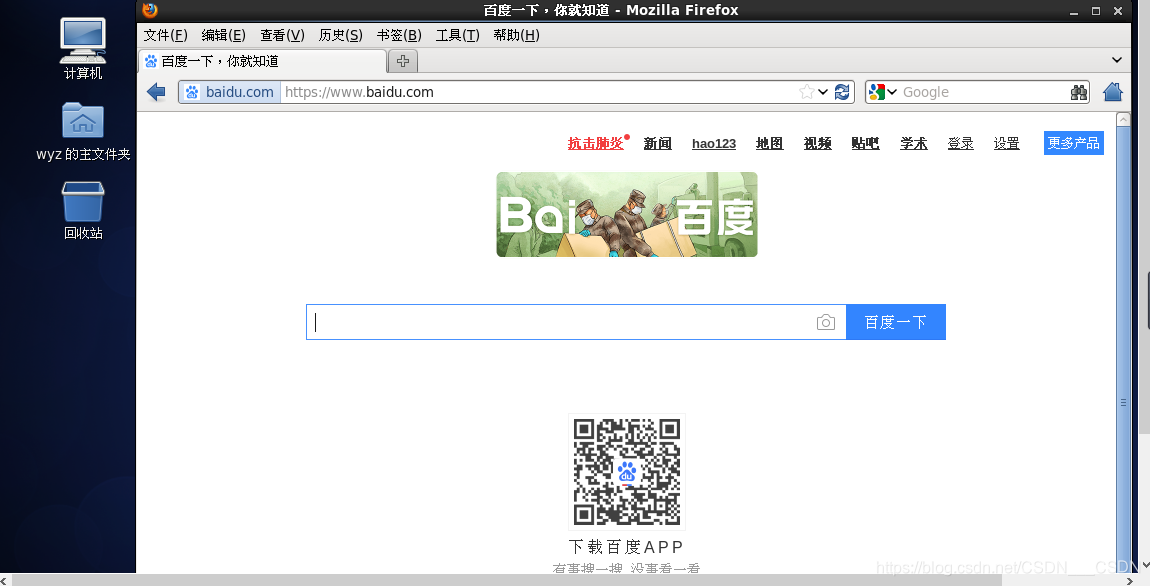
Task: Click the 百度一下 search button
Action: pyautogui.click(x=896, y=322)
